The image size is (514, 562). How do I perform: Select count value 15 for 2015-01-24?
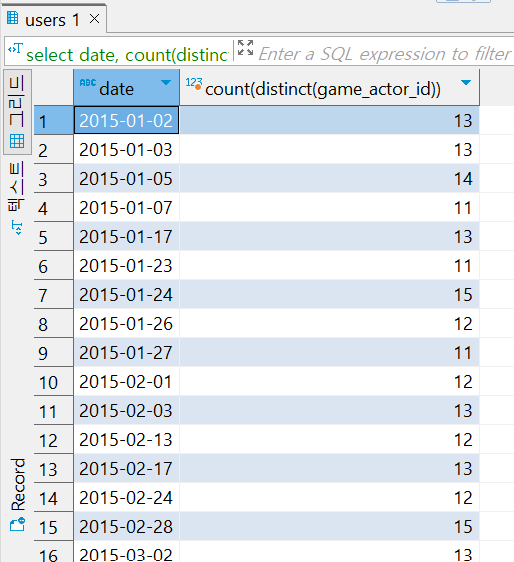(x=329, y=294)
